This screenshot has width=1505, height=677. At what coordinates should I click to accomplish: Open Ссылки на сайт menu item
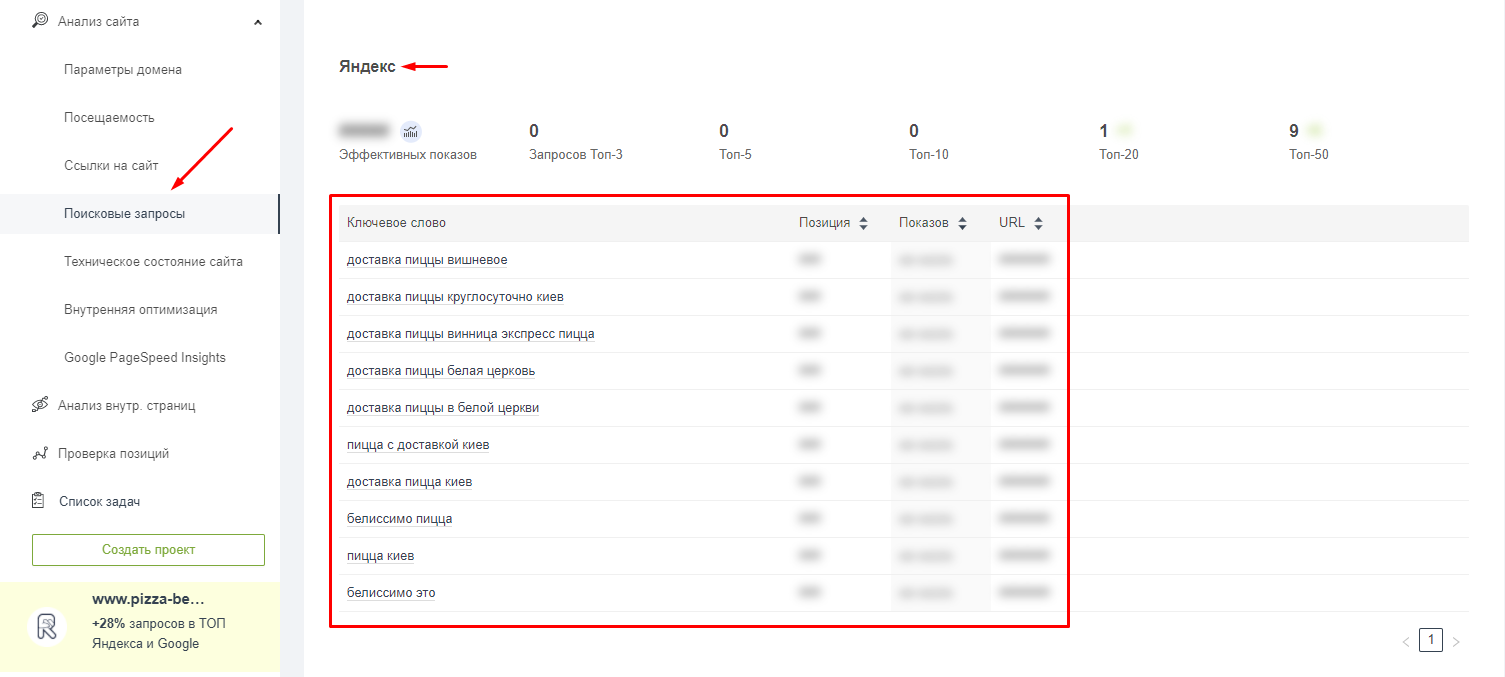(111, 166)
